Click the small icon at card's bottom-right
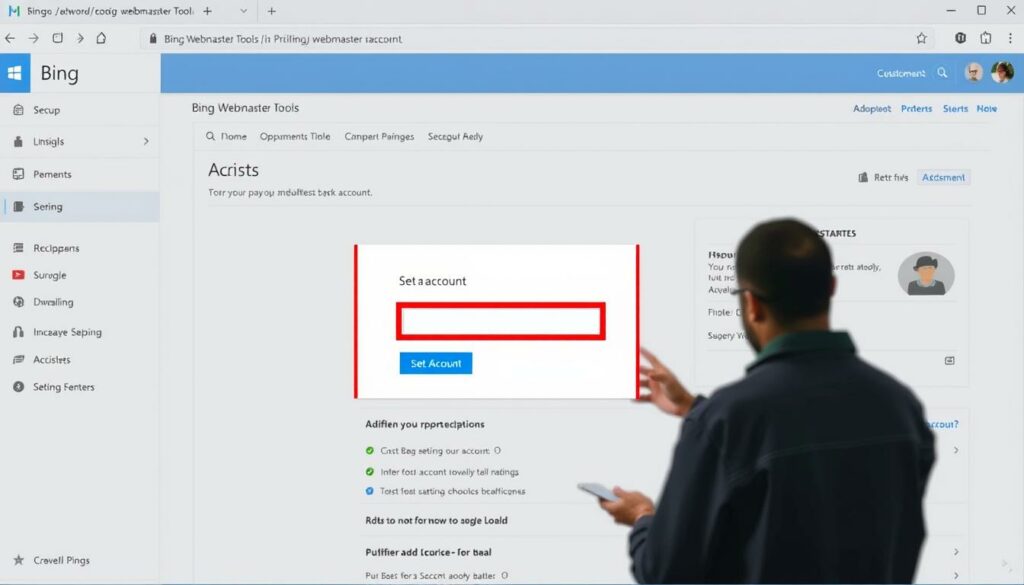This screenshot has height=585, width=1024. tap(950, 360)
